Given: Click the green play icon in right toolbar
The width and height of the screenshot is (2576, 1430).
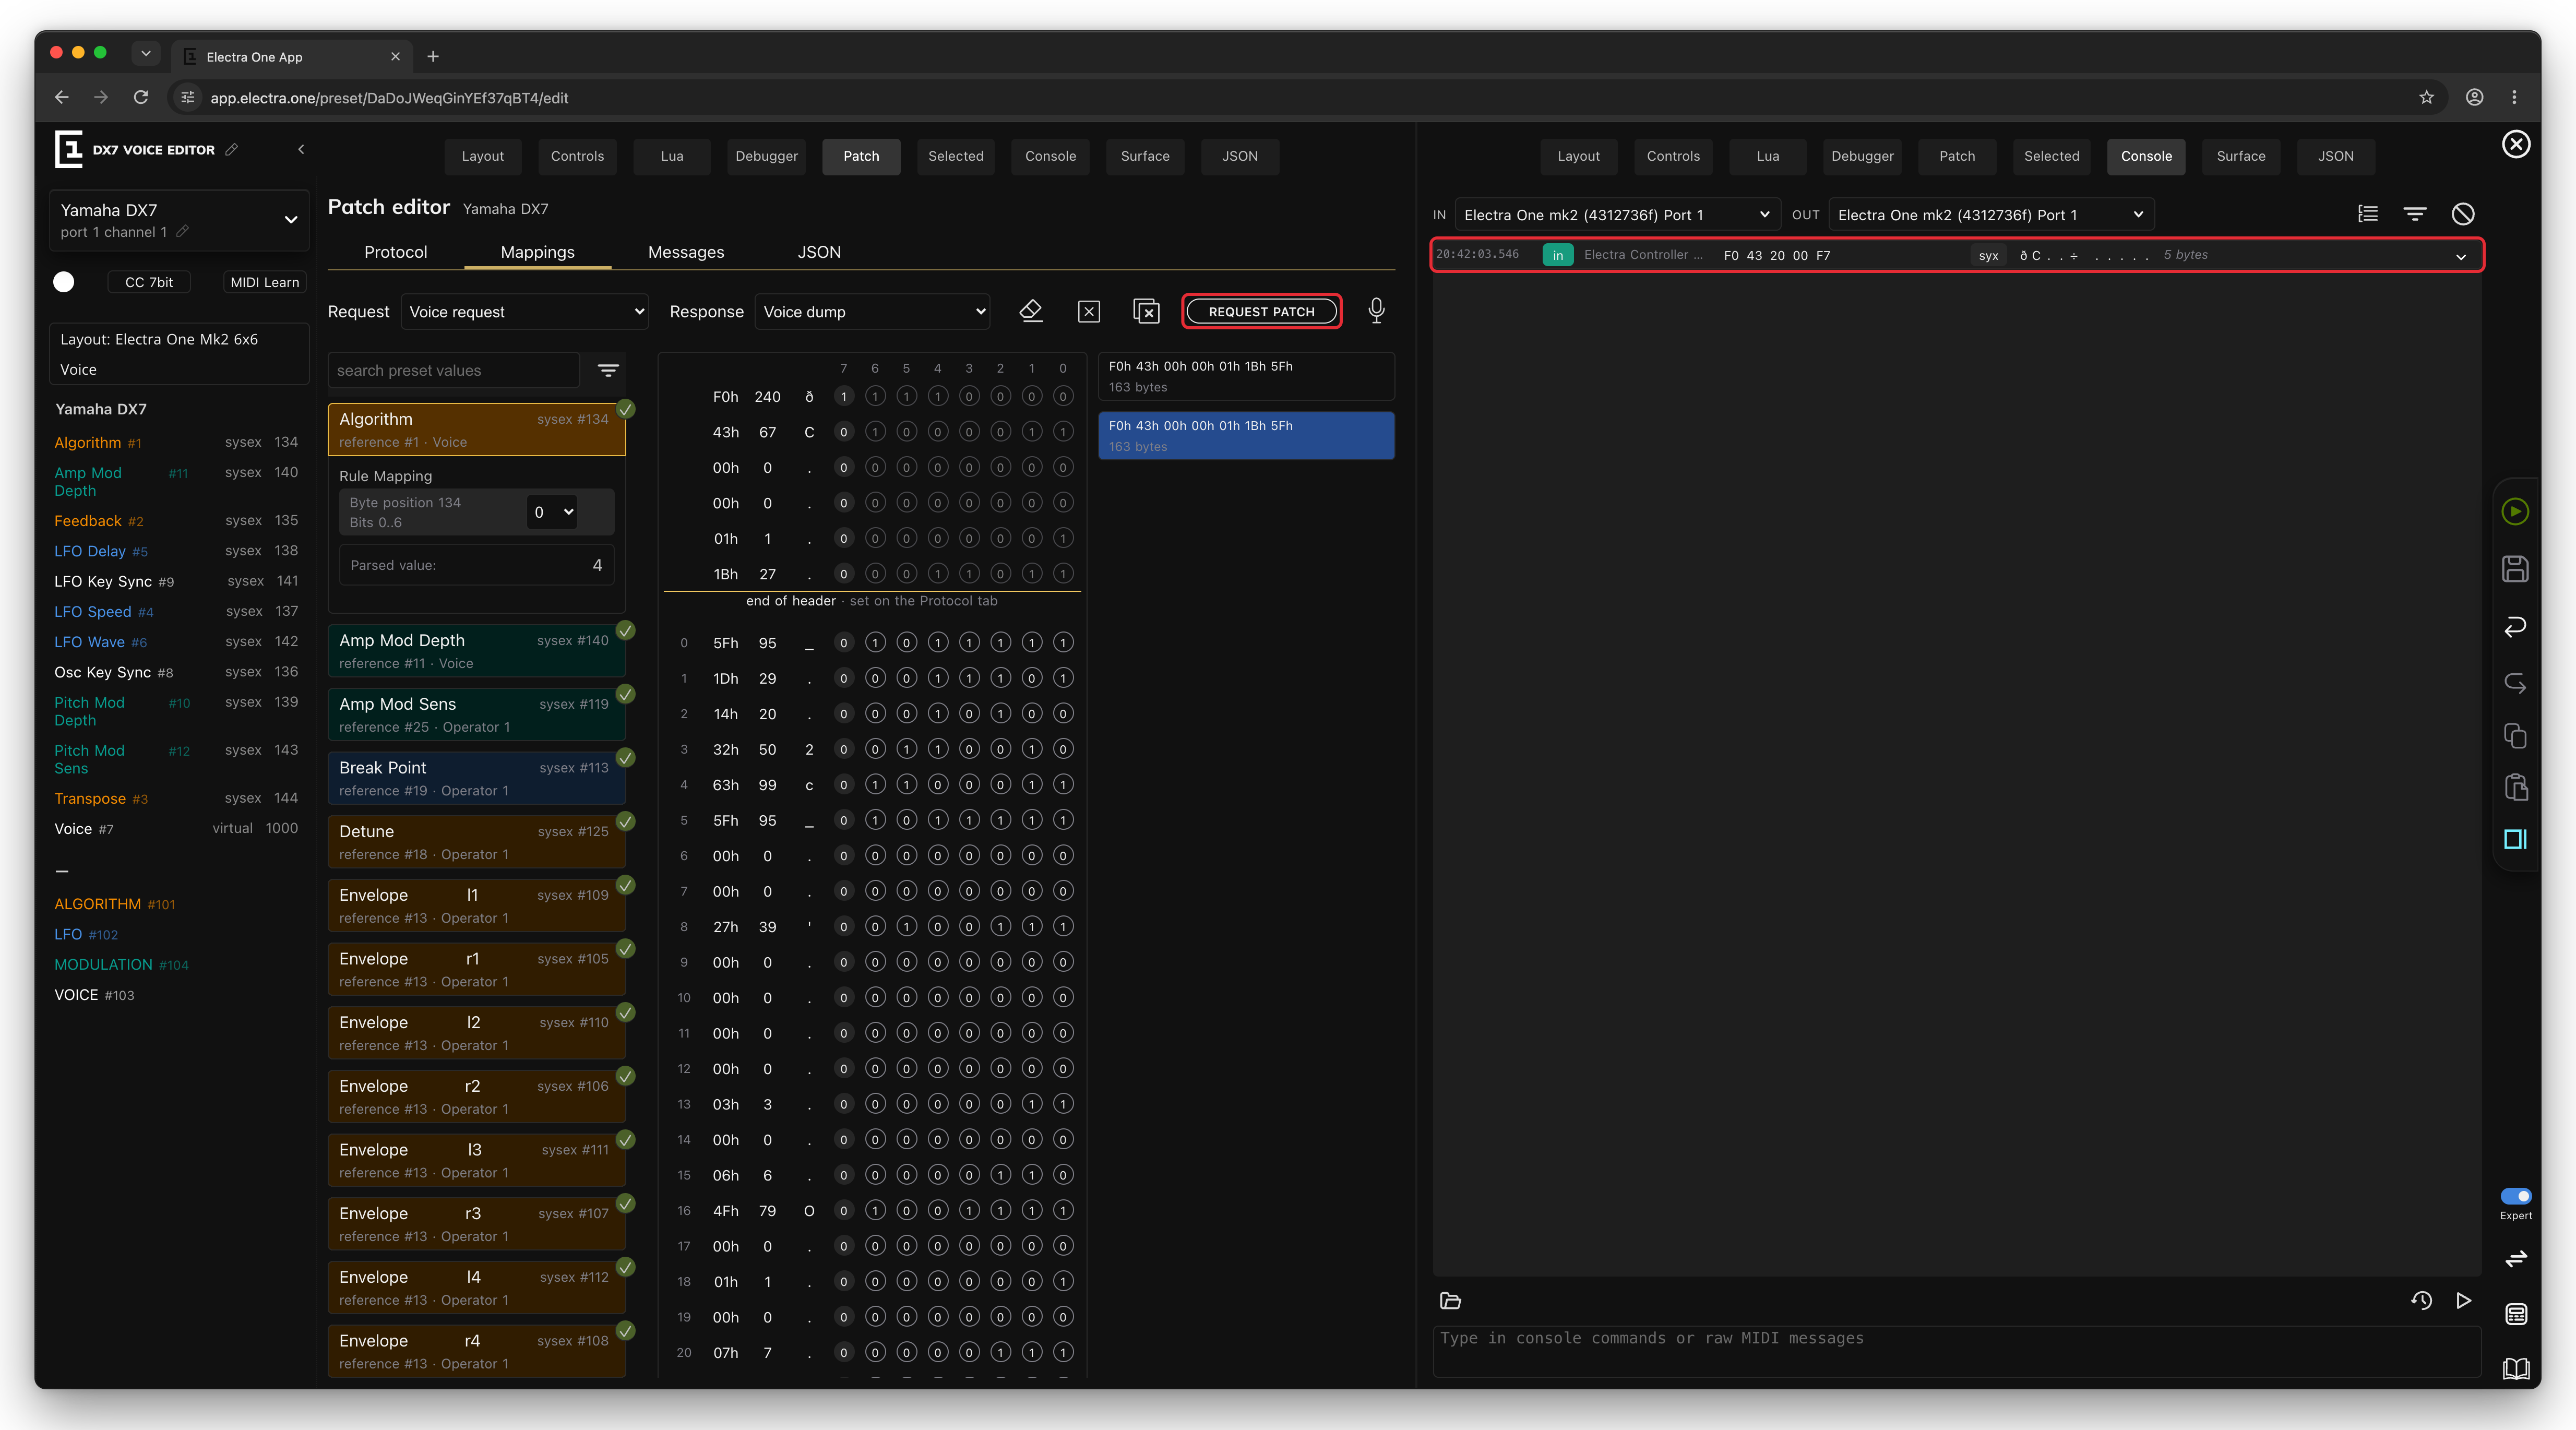Looking at the screenshot, I should pos(2515,512).
